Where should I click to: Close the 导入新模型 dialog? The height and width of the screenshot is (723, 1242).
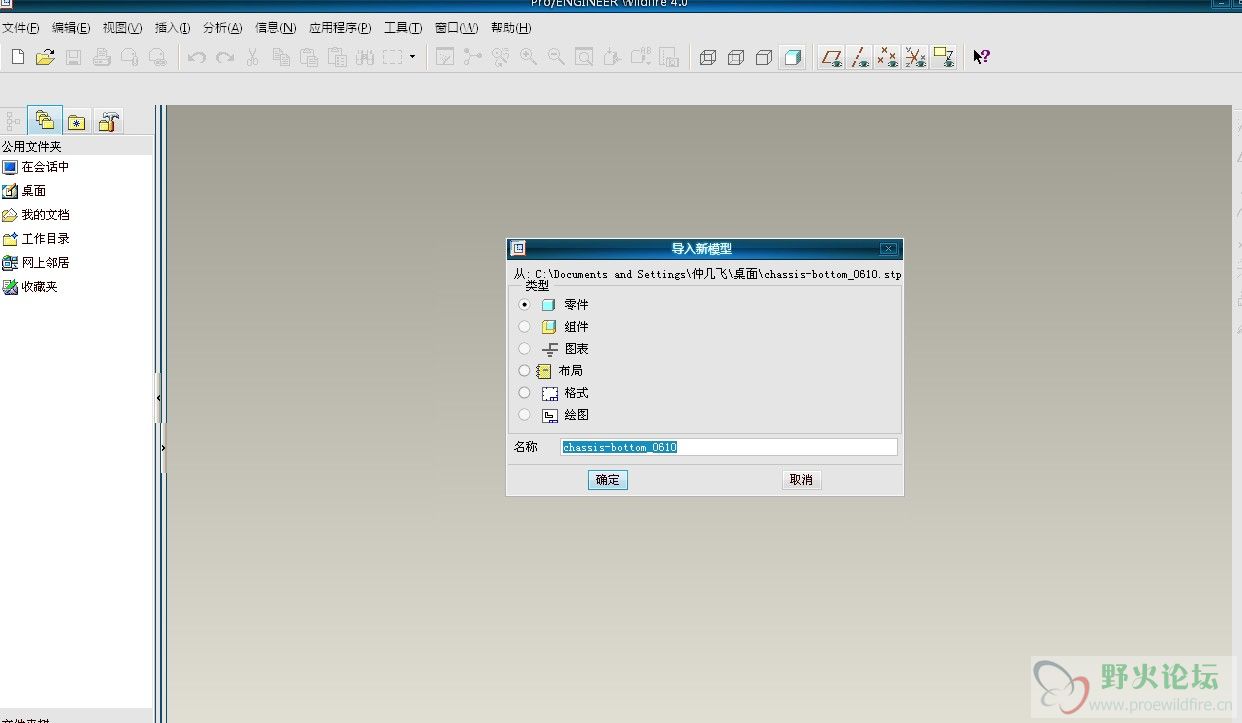[888, 249]
